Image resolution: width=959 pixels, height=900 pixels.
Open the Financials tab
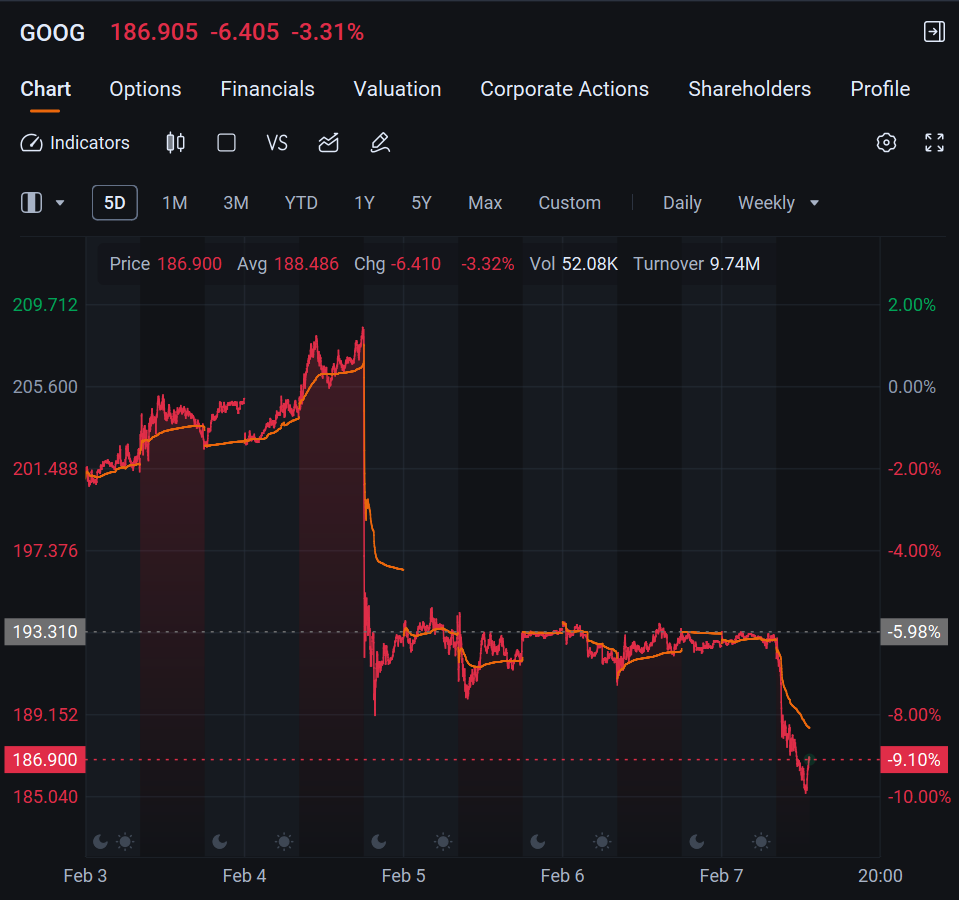267,89
